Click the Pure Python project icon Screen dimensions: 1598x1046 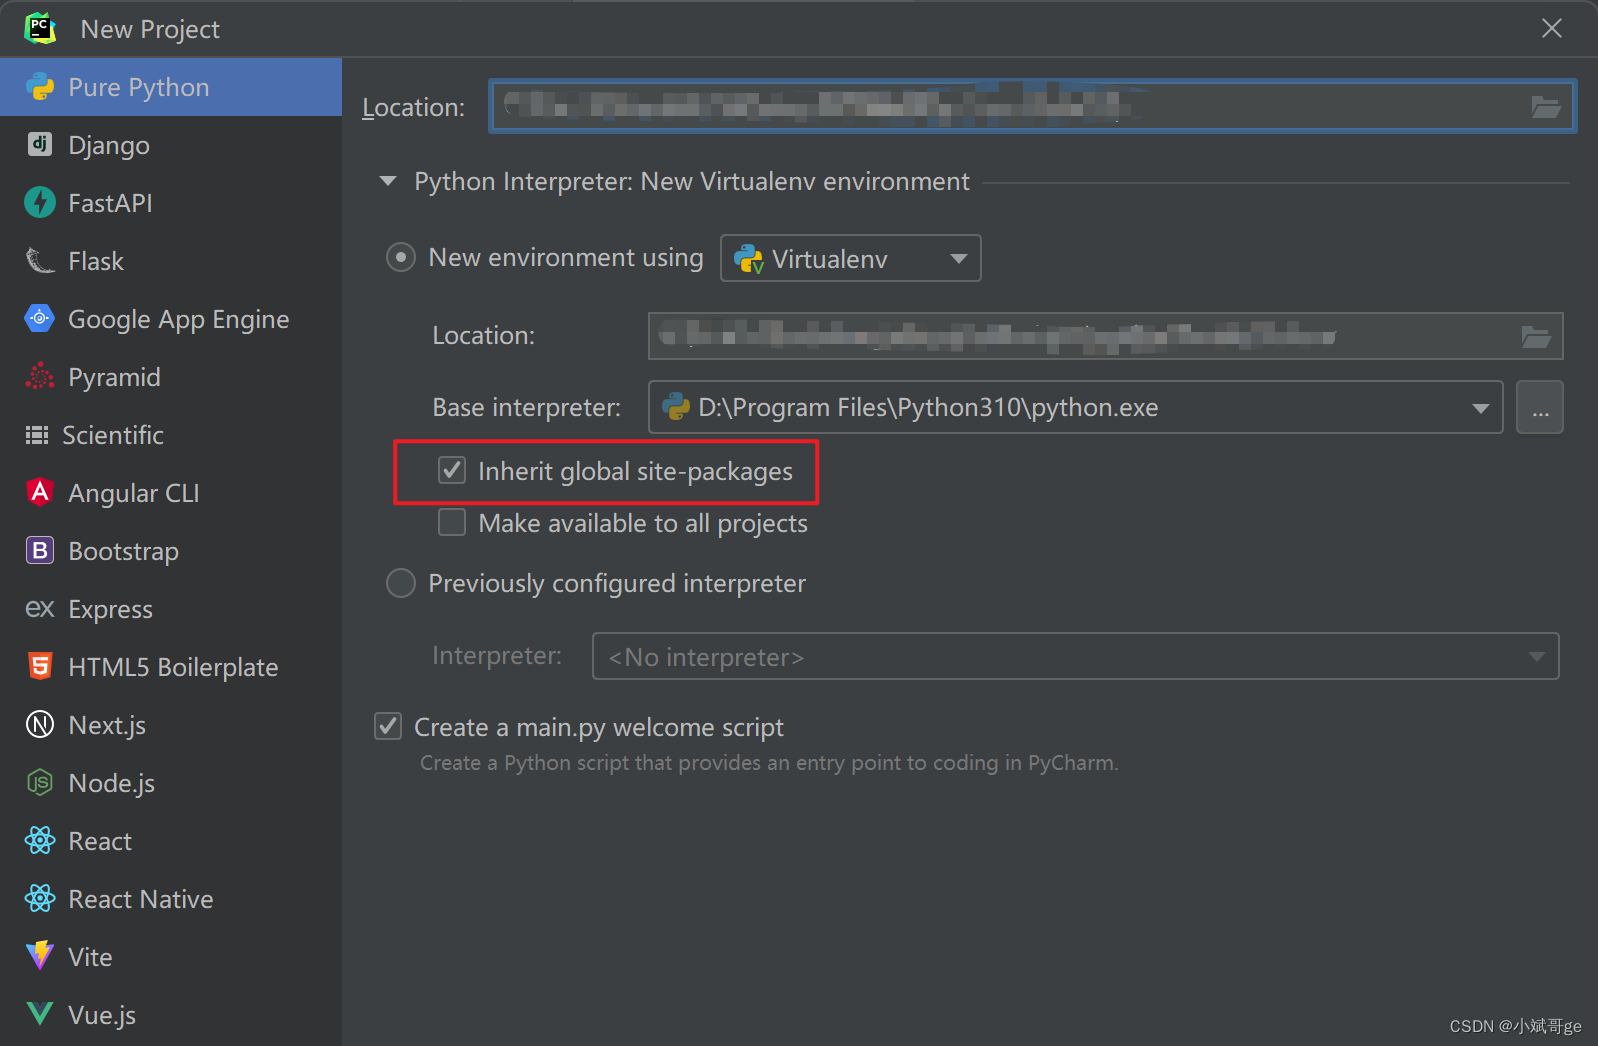pyautogui.click(x=40, y=87)
